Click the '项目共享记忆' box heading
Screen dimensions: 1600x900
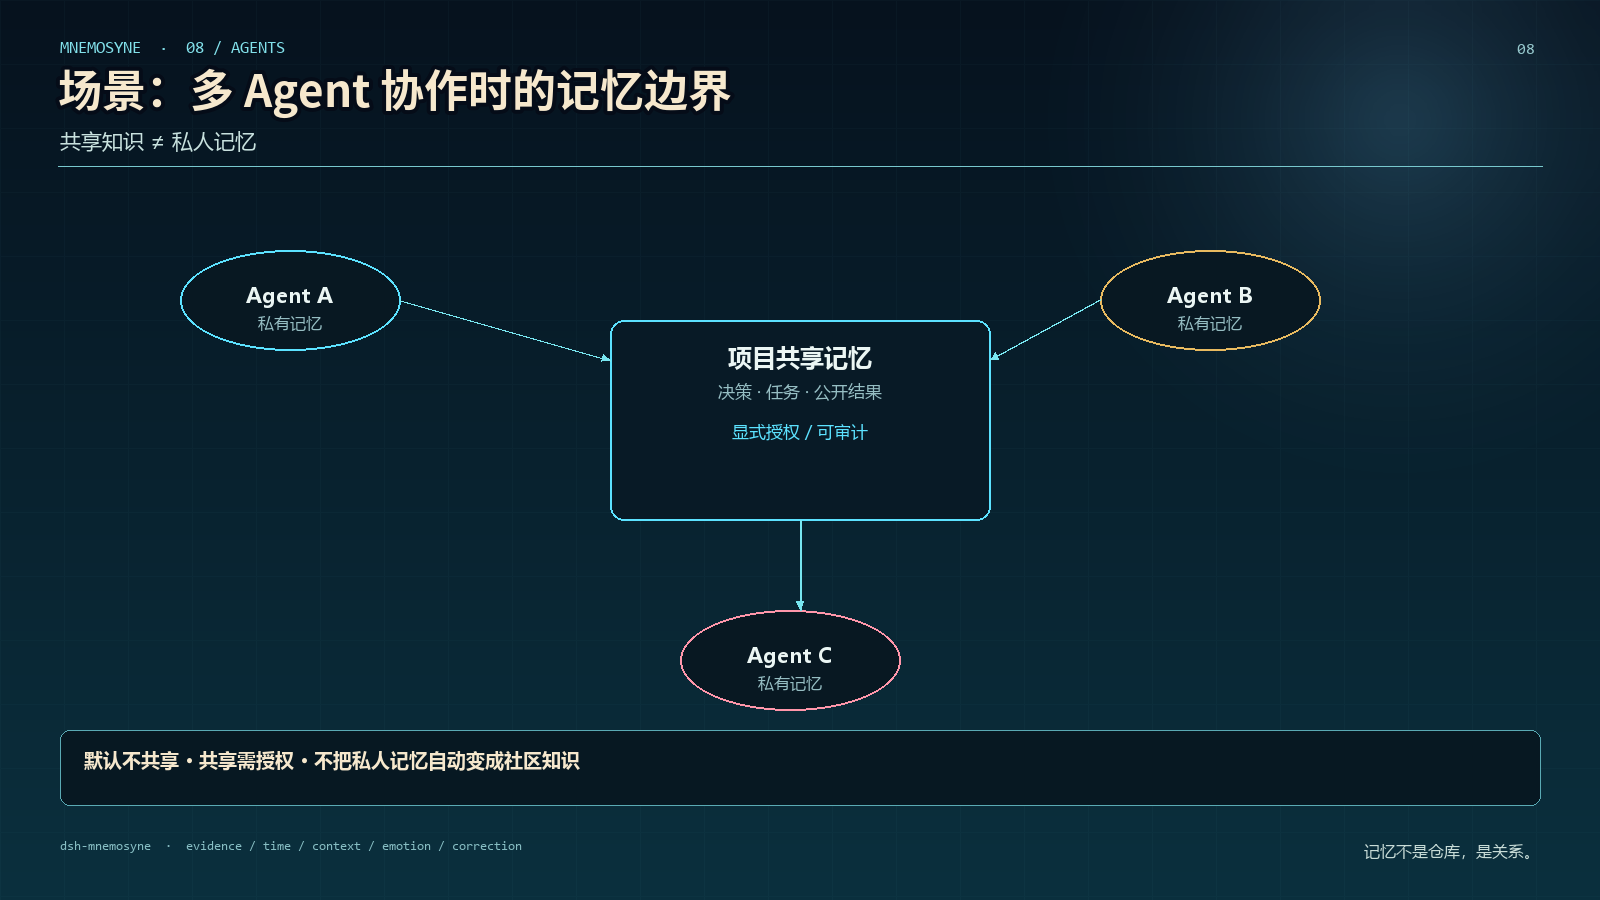[800, 358]
